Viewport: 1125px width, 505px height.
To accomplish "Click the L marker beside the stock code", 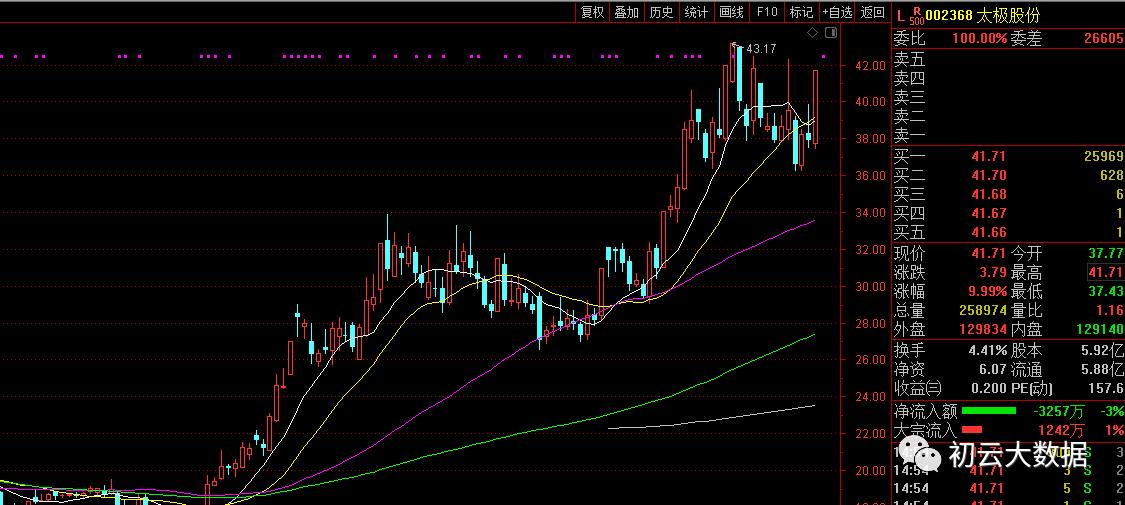I will click(900, 14).
